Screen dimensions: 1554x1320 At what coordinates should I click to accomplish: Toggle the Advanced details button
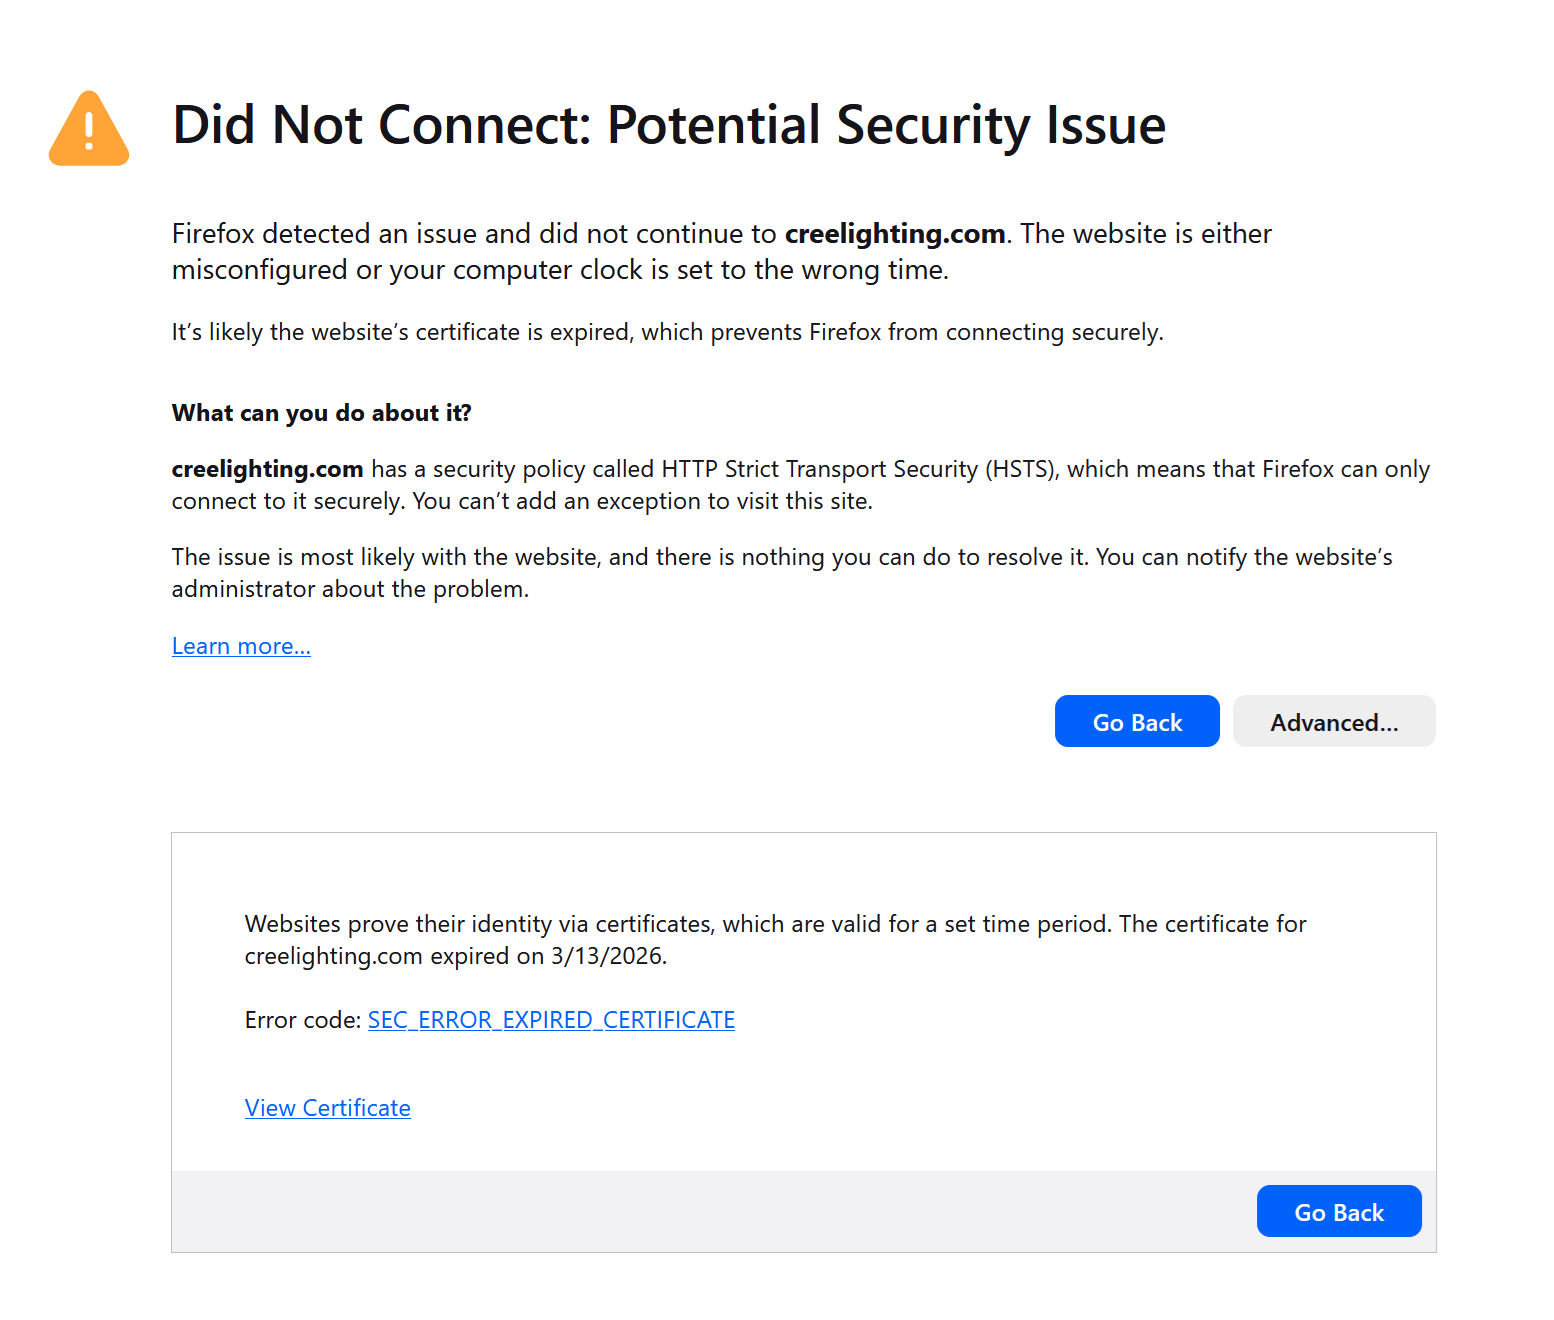tap(1333, 722)
